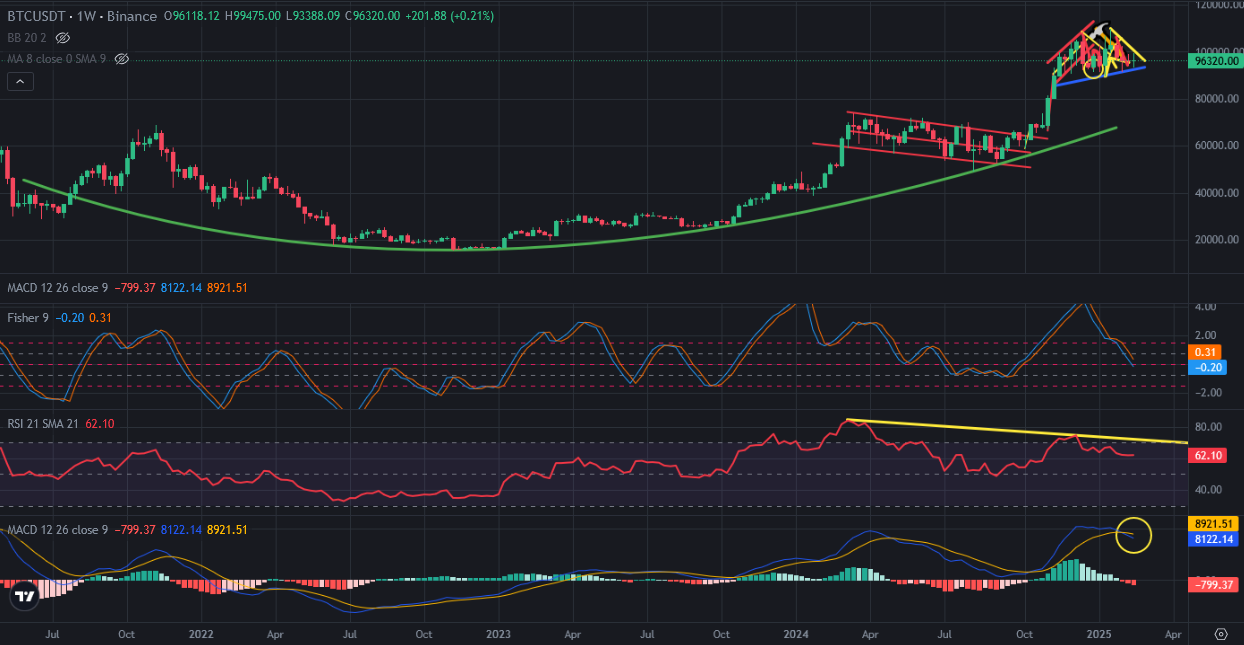The width and height of the screenshot is (1244, 645).
Task: Select the yellow circle drawing in the MACD pane
Action: coord(1135,535)
